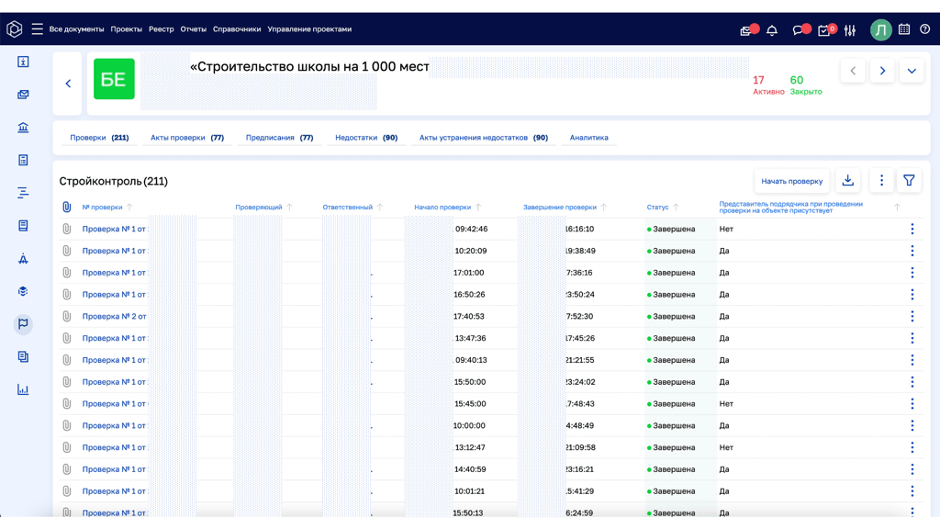Click the bank building icon in left sidebar
The height and width of the screenshot is (529, 941).
(23, 128)
